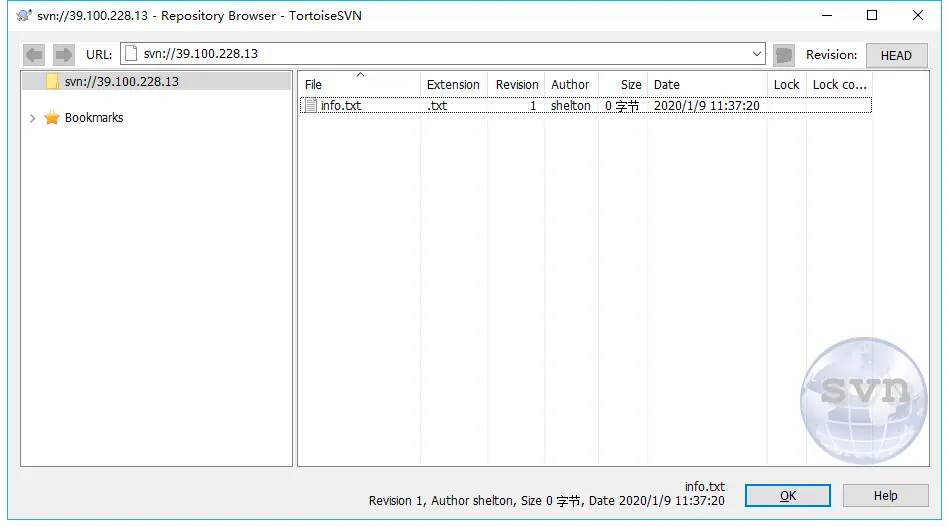Image resolution: width=949 pixels, height=527 pixels.
Task: Click the go-to-URL icon beside Revision
Action: [784, 55]
